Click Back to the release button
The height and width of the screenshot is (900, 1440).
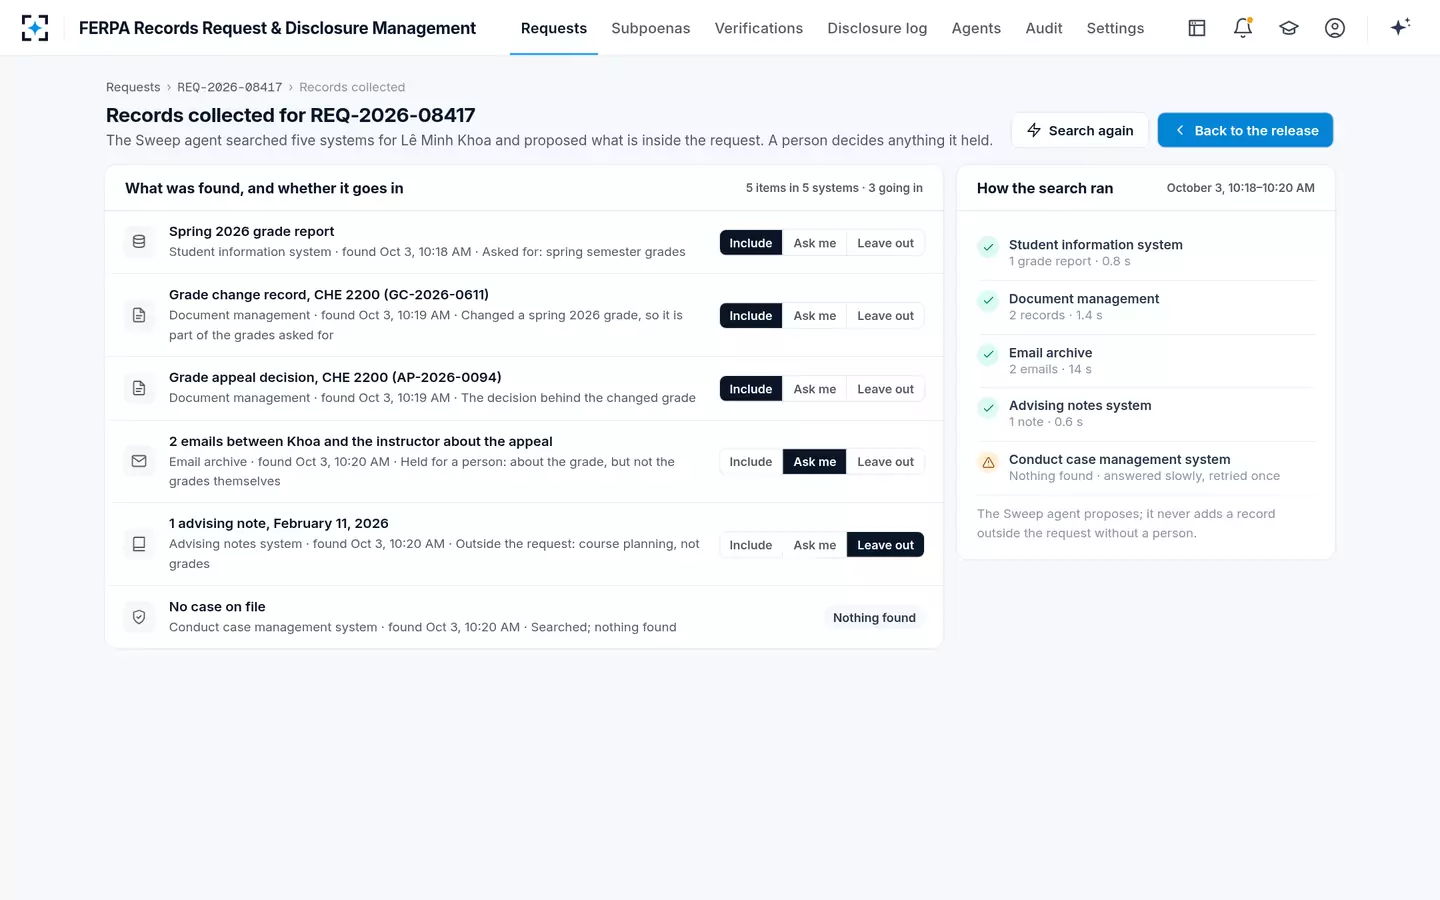[x=1245, y=130]
